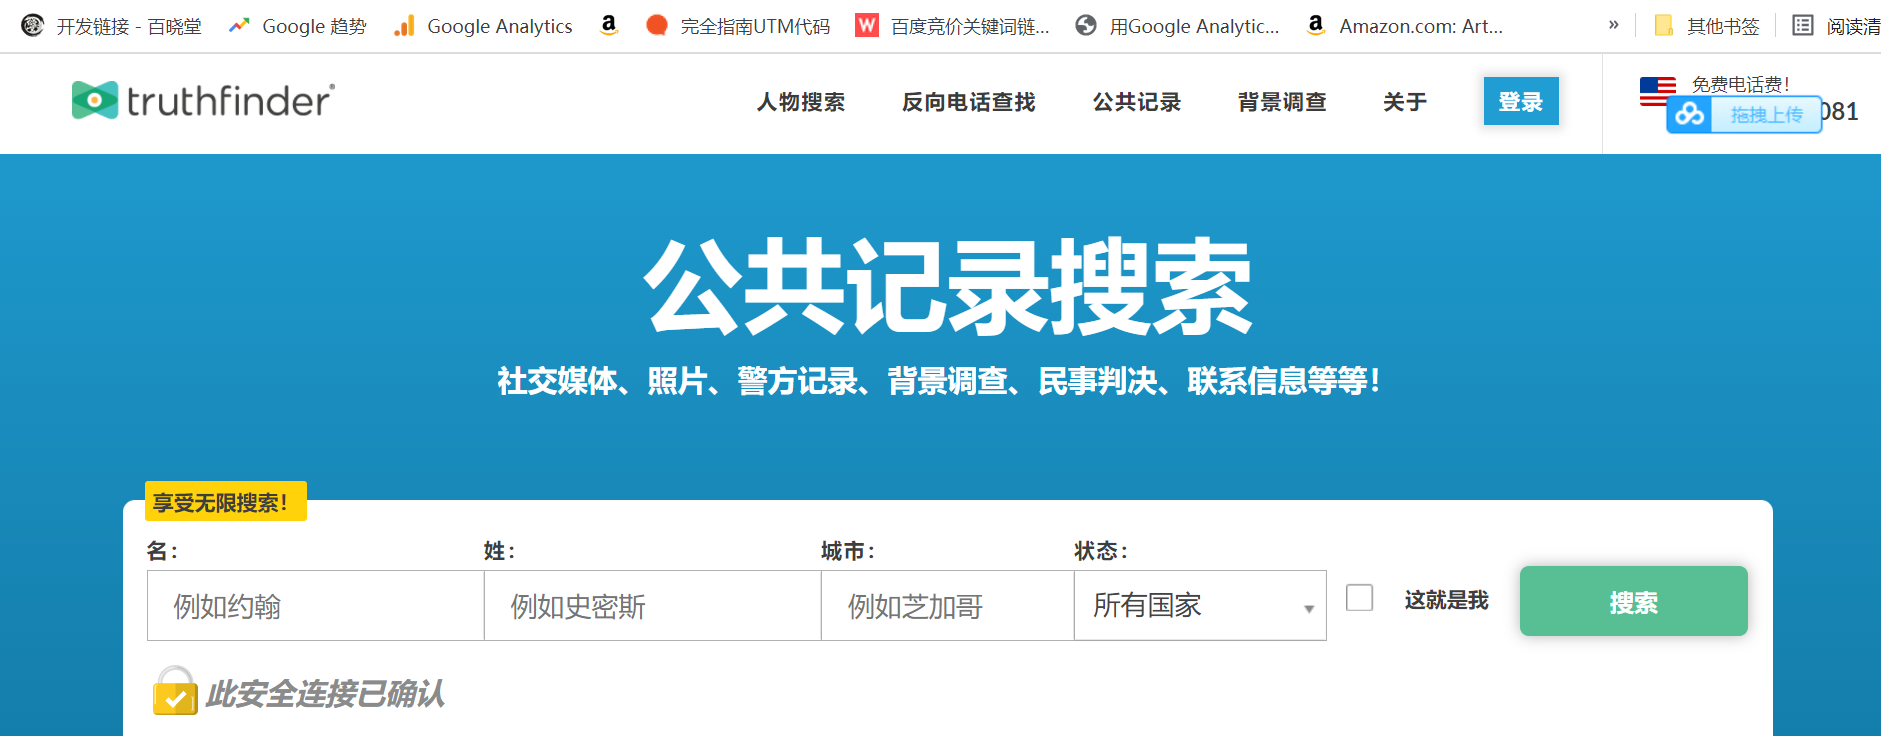Open the 背景调查 menu item
The width and height of the screenshot is (1881, 736).
(x=1281, y=102)
